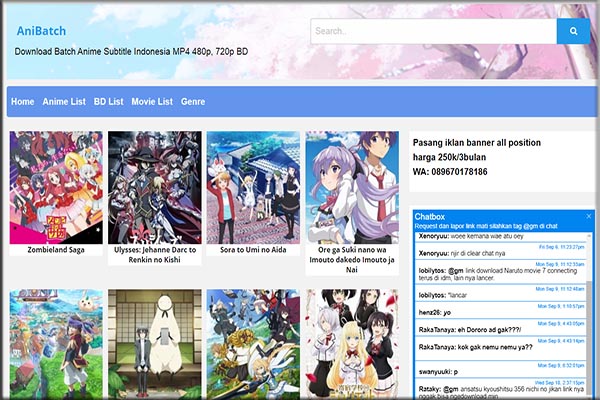Screen dimensions: 600x400
Task: Click Xenoryuu's 'njir di clear chat nya' message
Action: [x=501, y=251]
